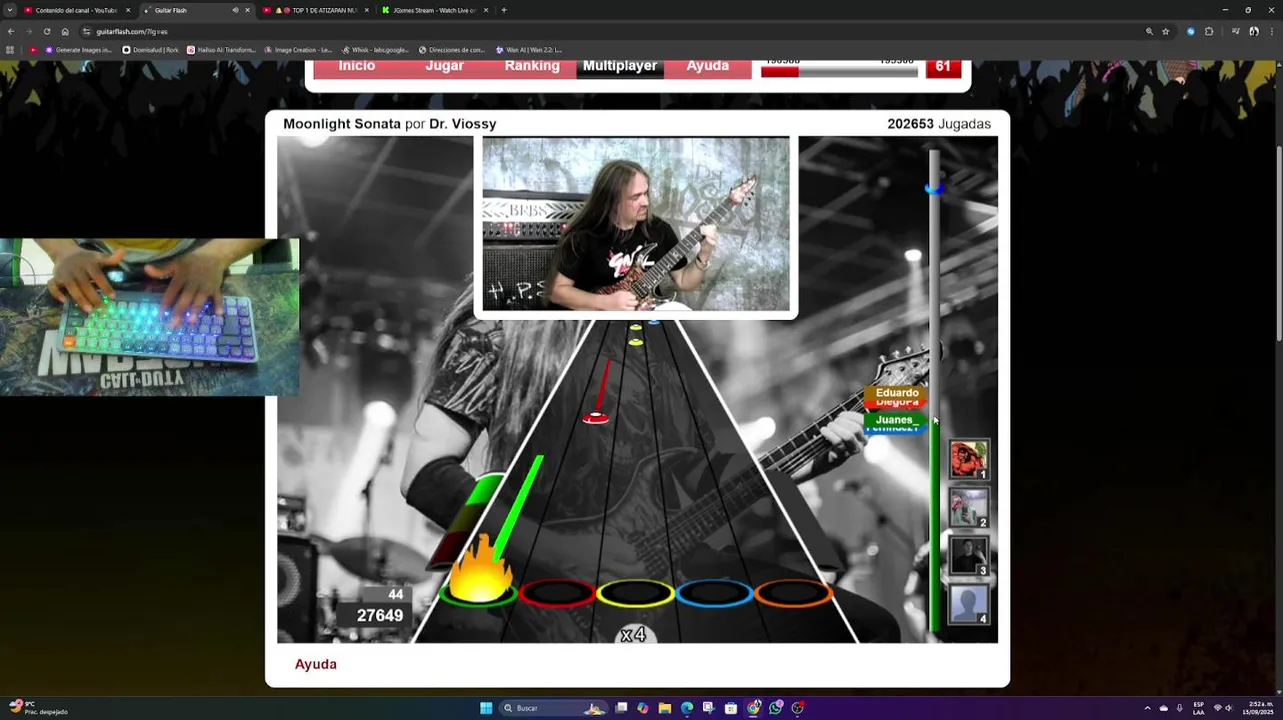Open the apps grid in bookmarks bar
This screenshot has width=1283, height=720.
(x=10, y=49)
